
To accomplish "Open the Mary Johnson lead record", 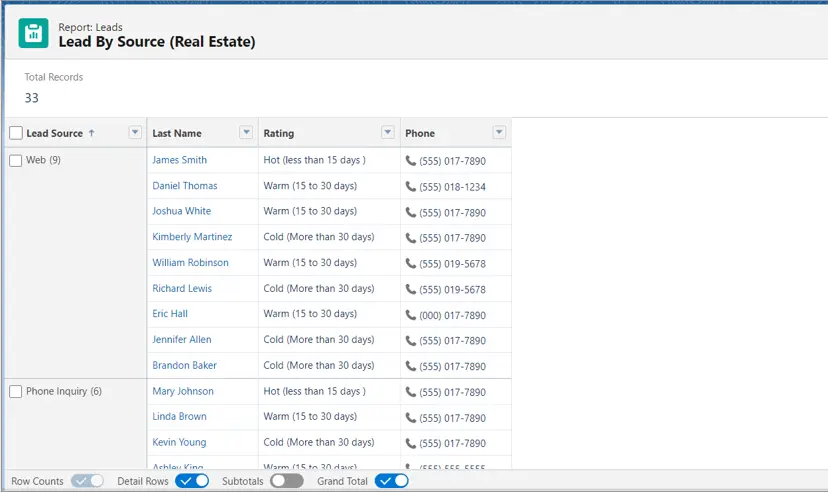I will tap(183, 391).
